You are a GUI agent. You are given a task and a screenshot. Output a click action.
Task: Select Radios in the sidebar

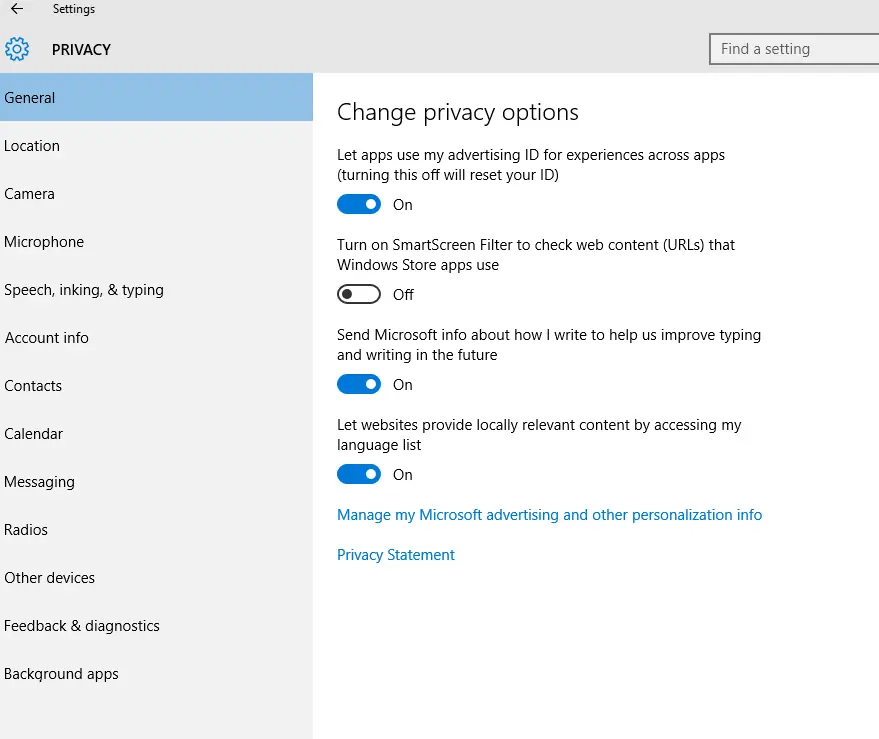(x=26, y=530)
